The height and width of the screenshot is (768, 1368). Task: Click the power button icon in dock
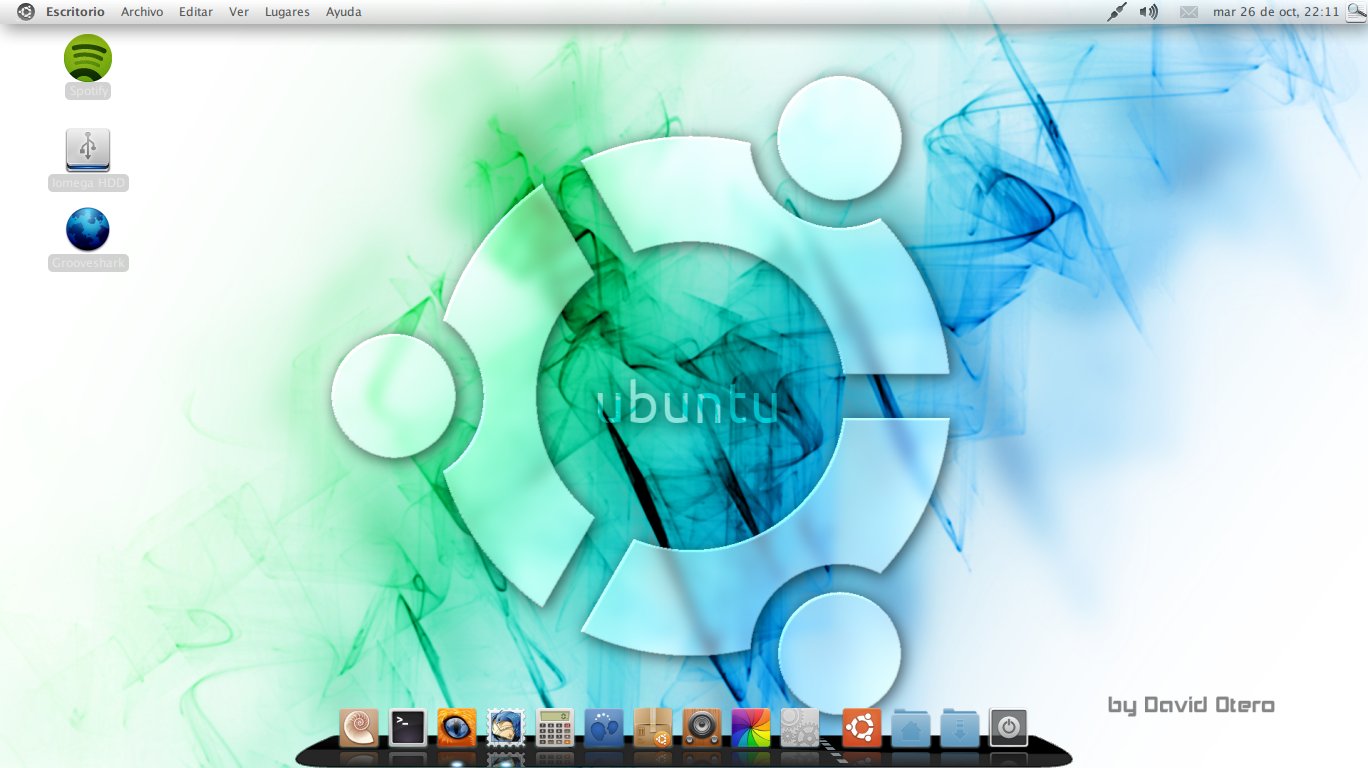pyautogui.click(x=1009, y=728)
